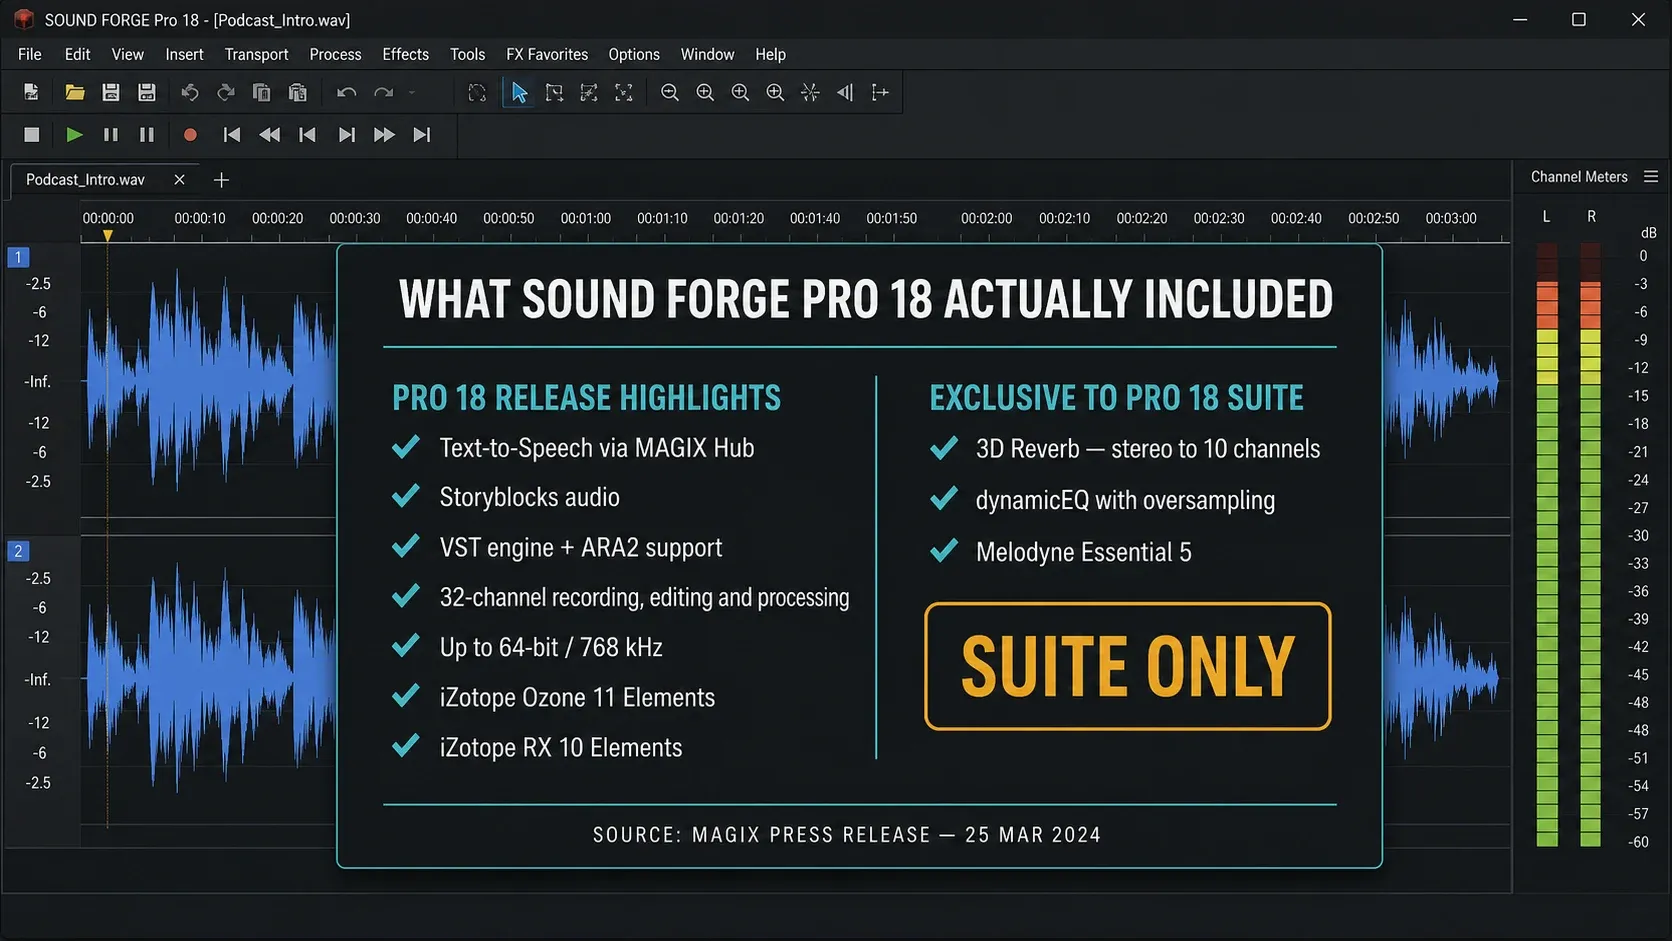Open the undo/redo history dropdown arrow
The height and width of the screenshot is (941, 1672).
pyautogui.click(x=411, y=93)
